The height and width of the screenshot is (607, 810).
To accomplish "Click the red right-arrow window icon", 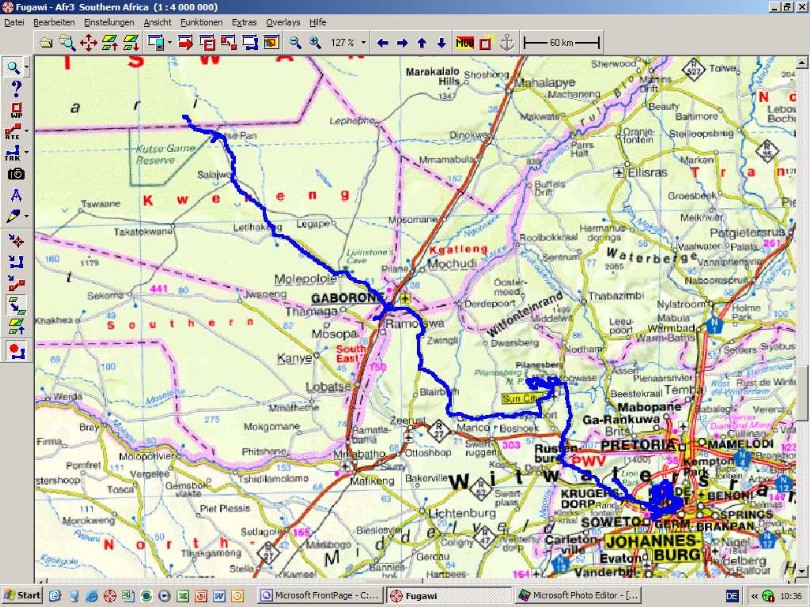I will pos(185,42).
